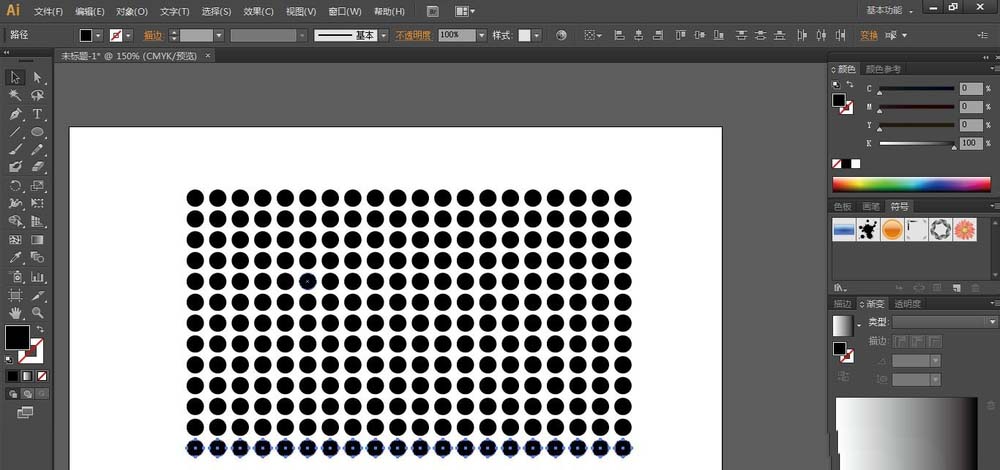Switch to the 颜色参考 tab
The width and height of the screenshot is (1000, 470).
click(883, 69)
